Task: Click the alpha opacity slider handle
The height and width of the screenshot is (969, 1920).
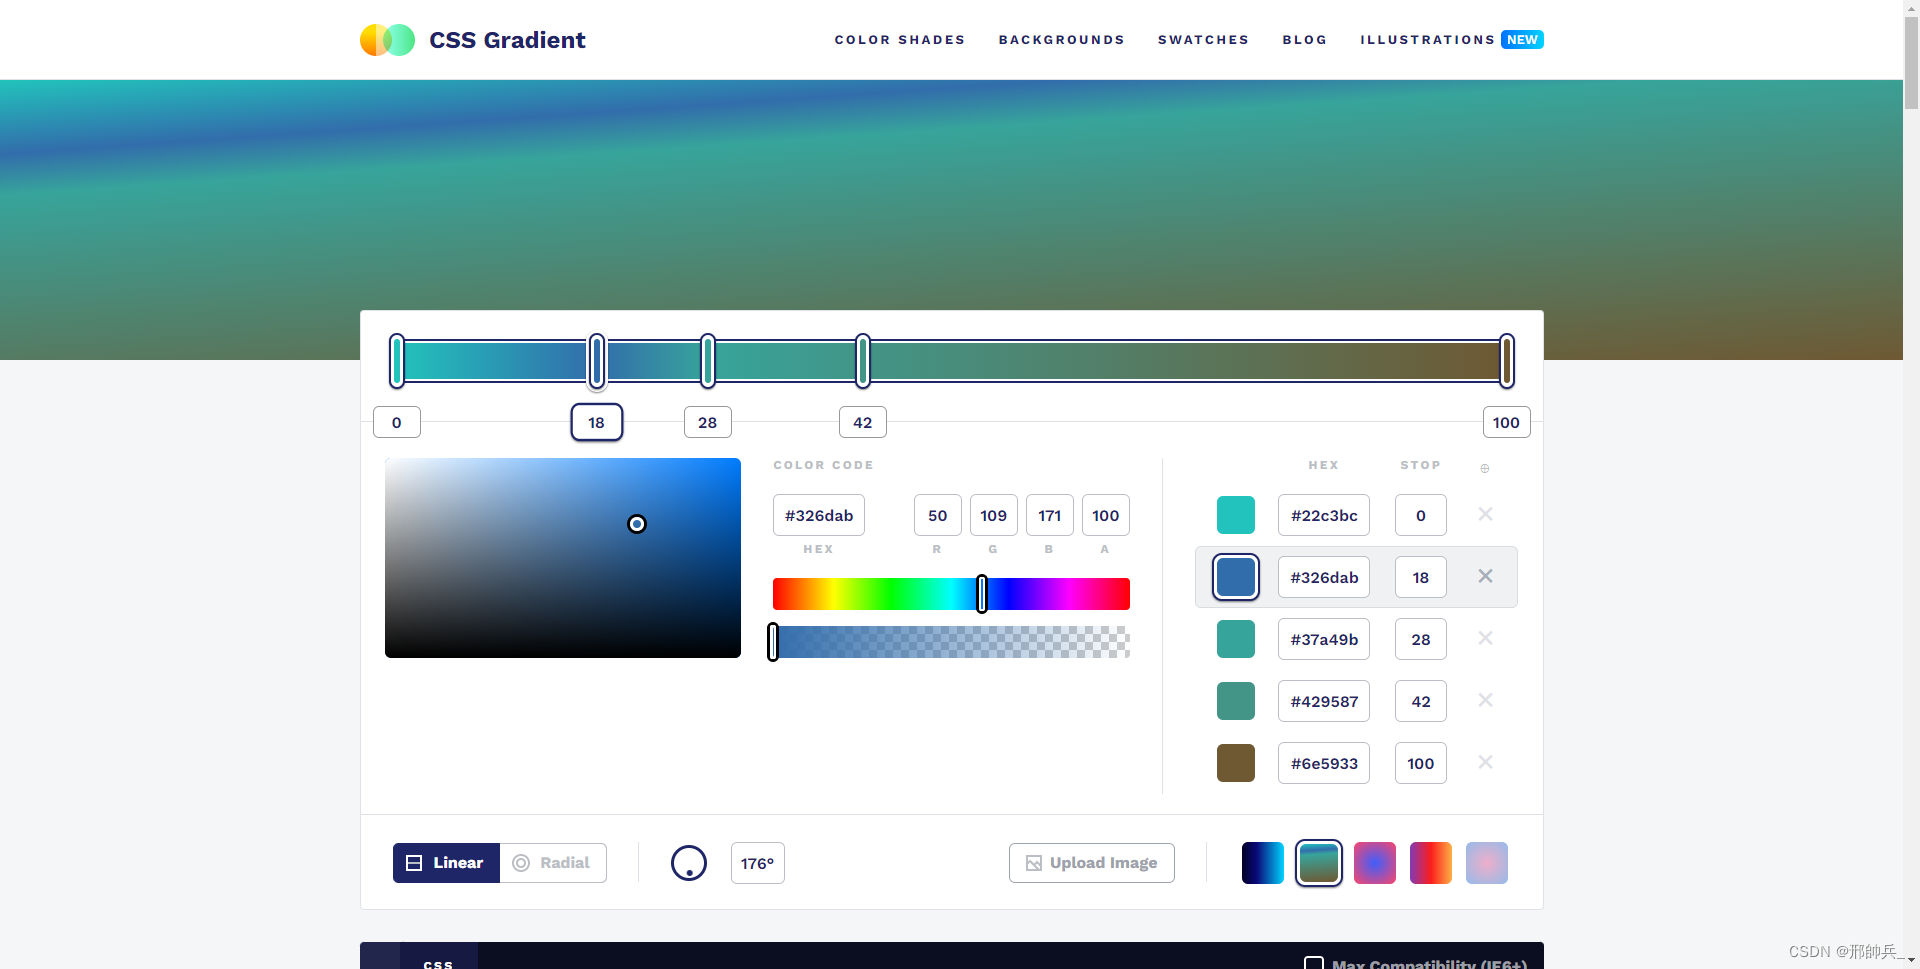Action: point(773,642)
